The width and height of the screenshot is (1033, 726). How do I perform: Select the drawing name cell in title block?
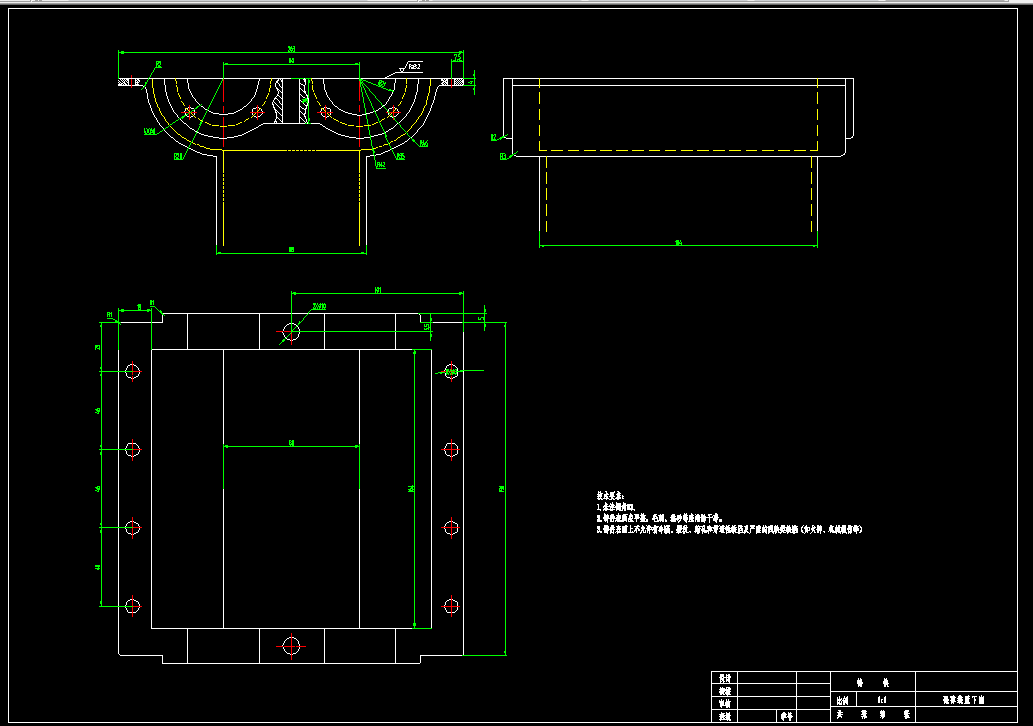(964, 700)
